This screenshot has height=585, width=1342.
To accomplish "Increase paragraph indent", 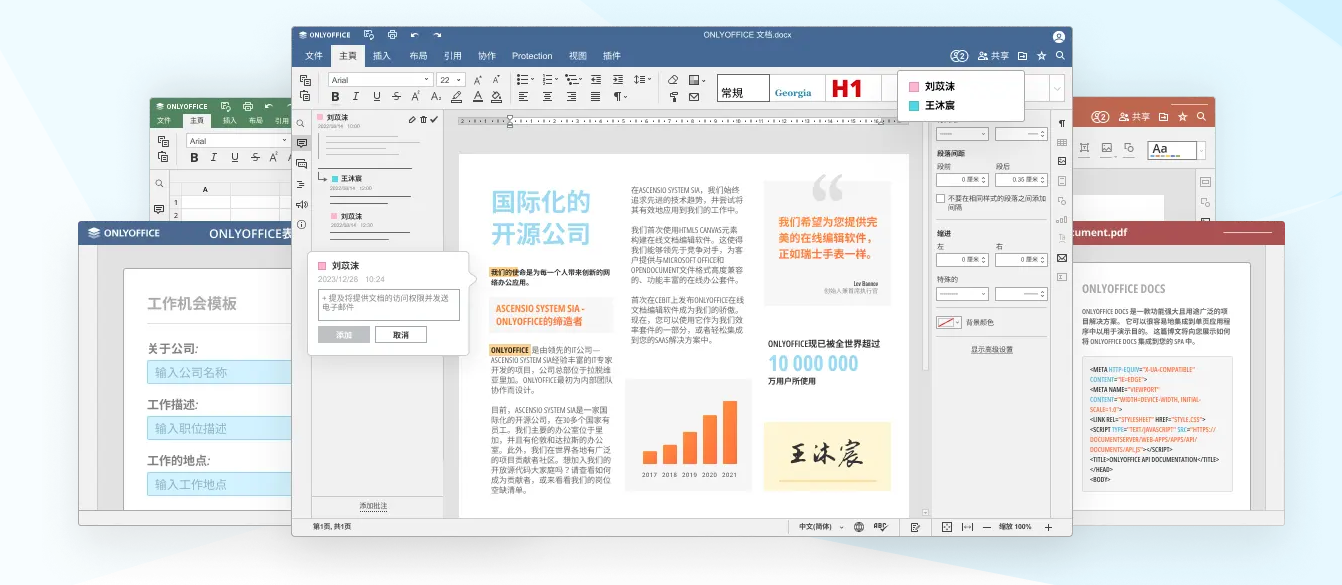I will 618,80.
